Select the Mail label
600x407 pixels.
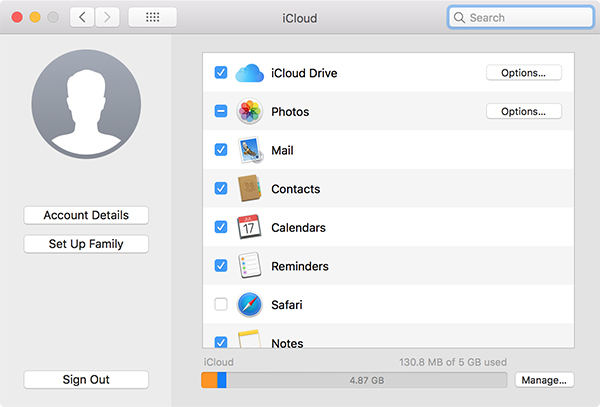[282, 150]
